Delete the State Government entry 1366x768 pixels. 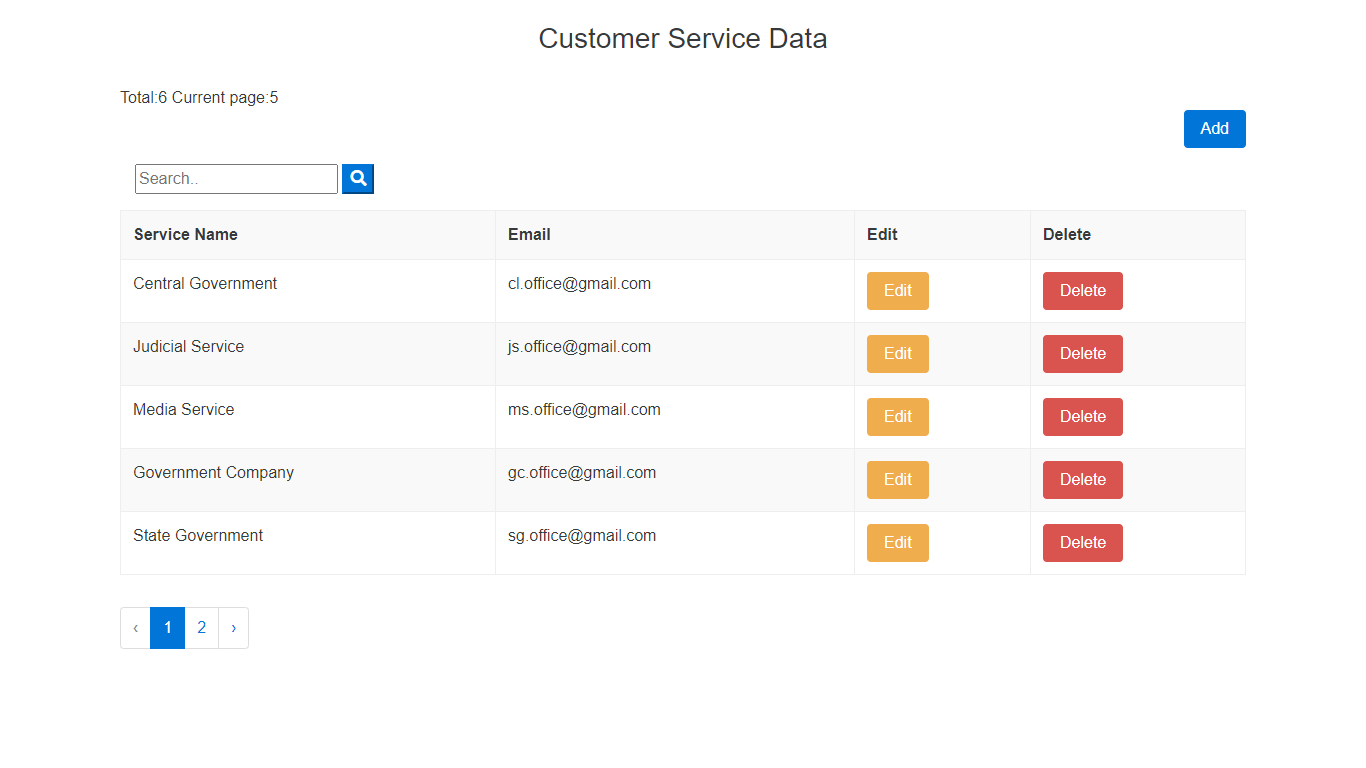pos(1082,543)
